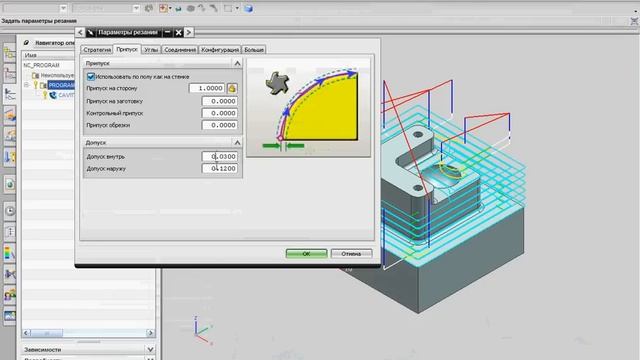The height and width of the screenshot is (360, 640).
Task: Expand the Зависимости panel
Action: coord(150,349)
